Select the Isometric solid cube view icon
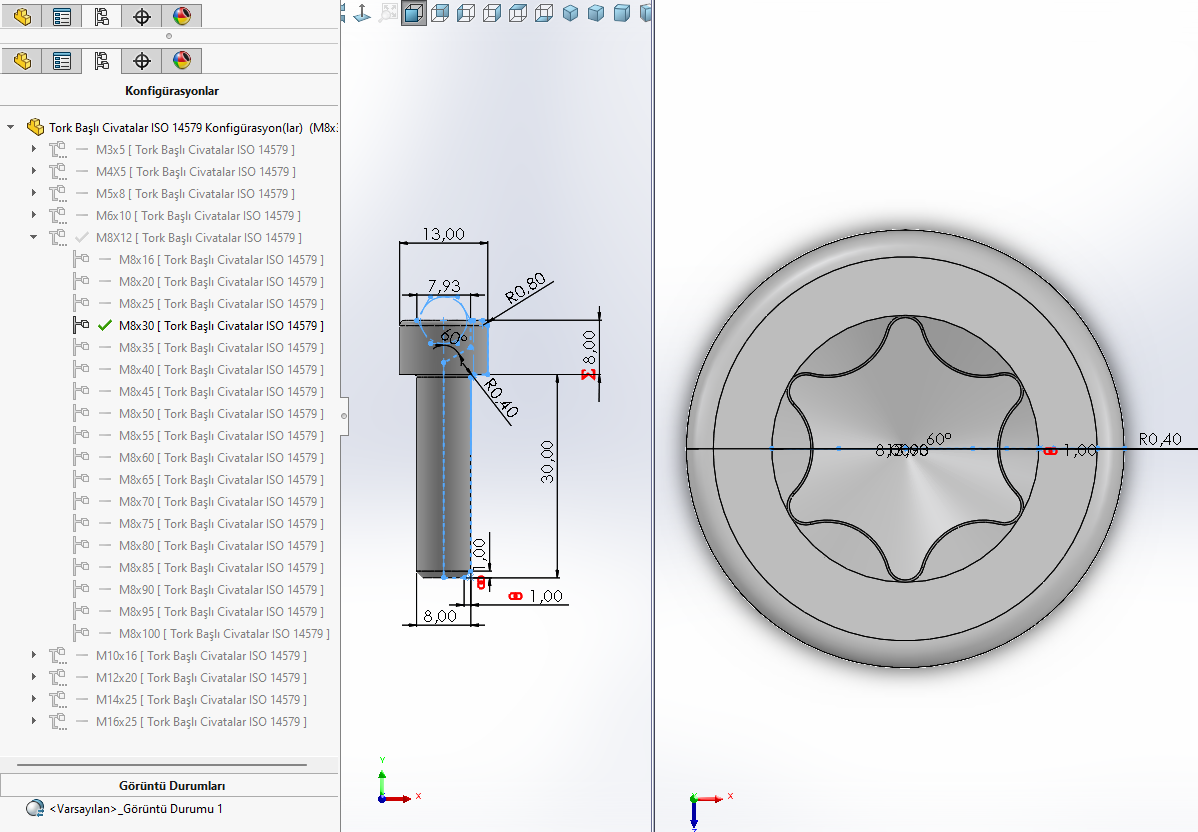This screenshot has width=1198, height=832. [570, 13]
